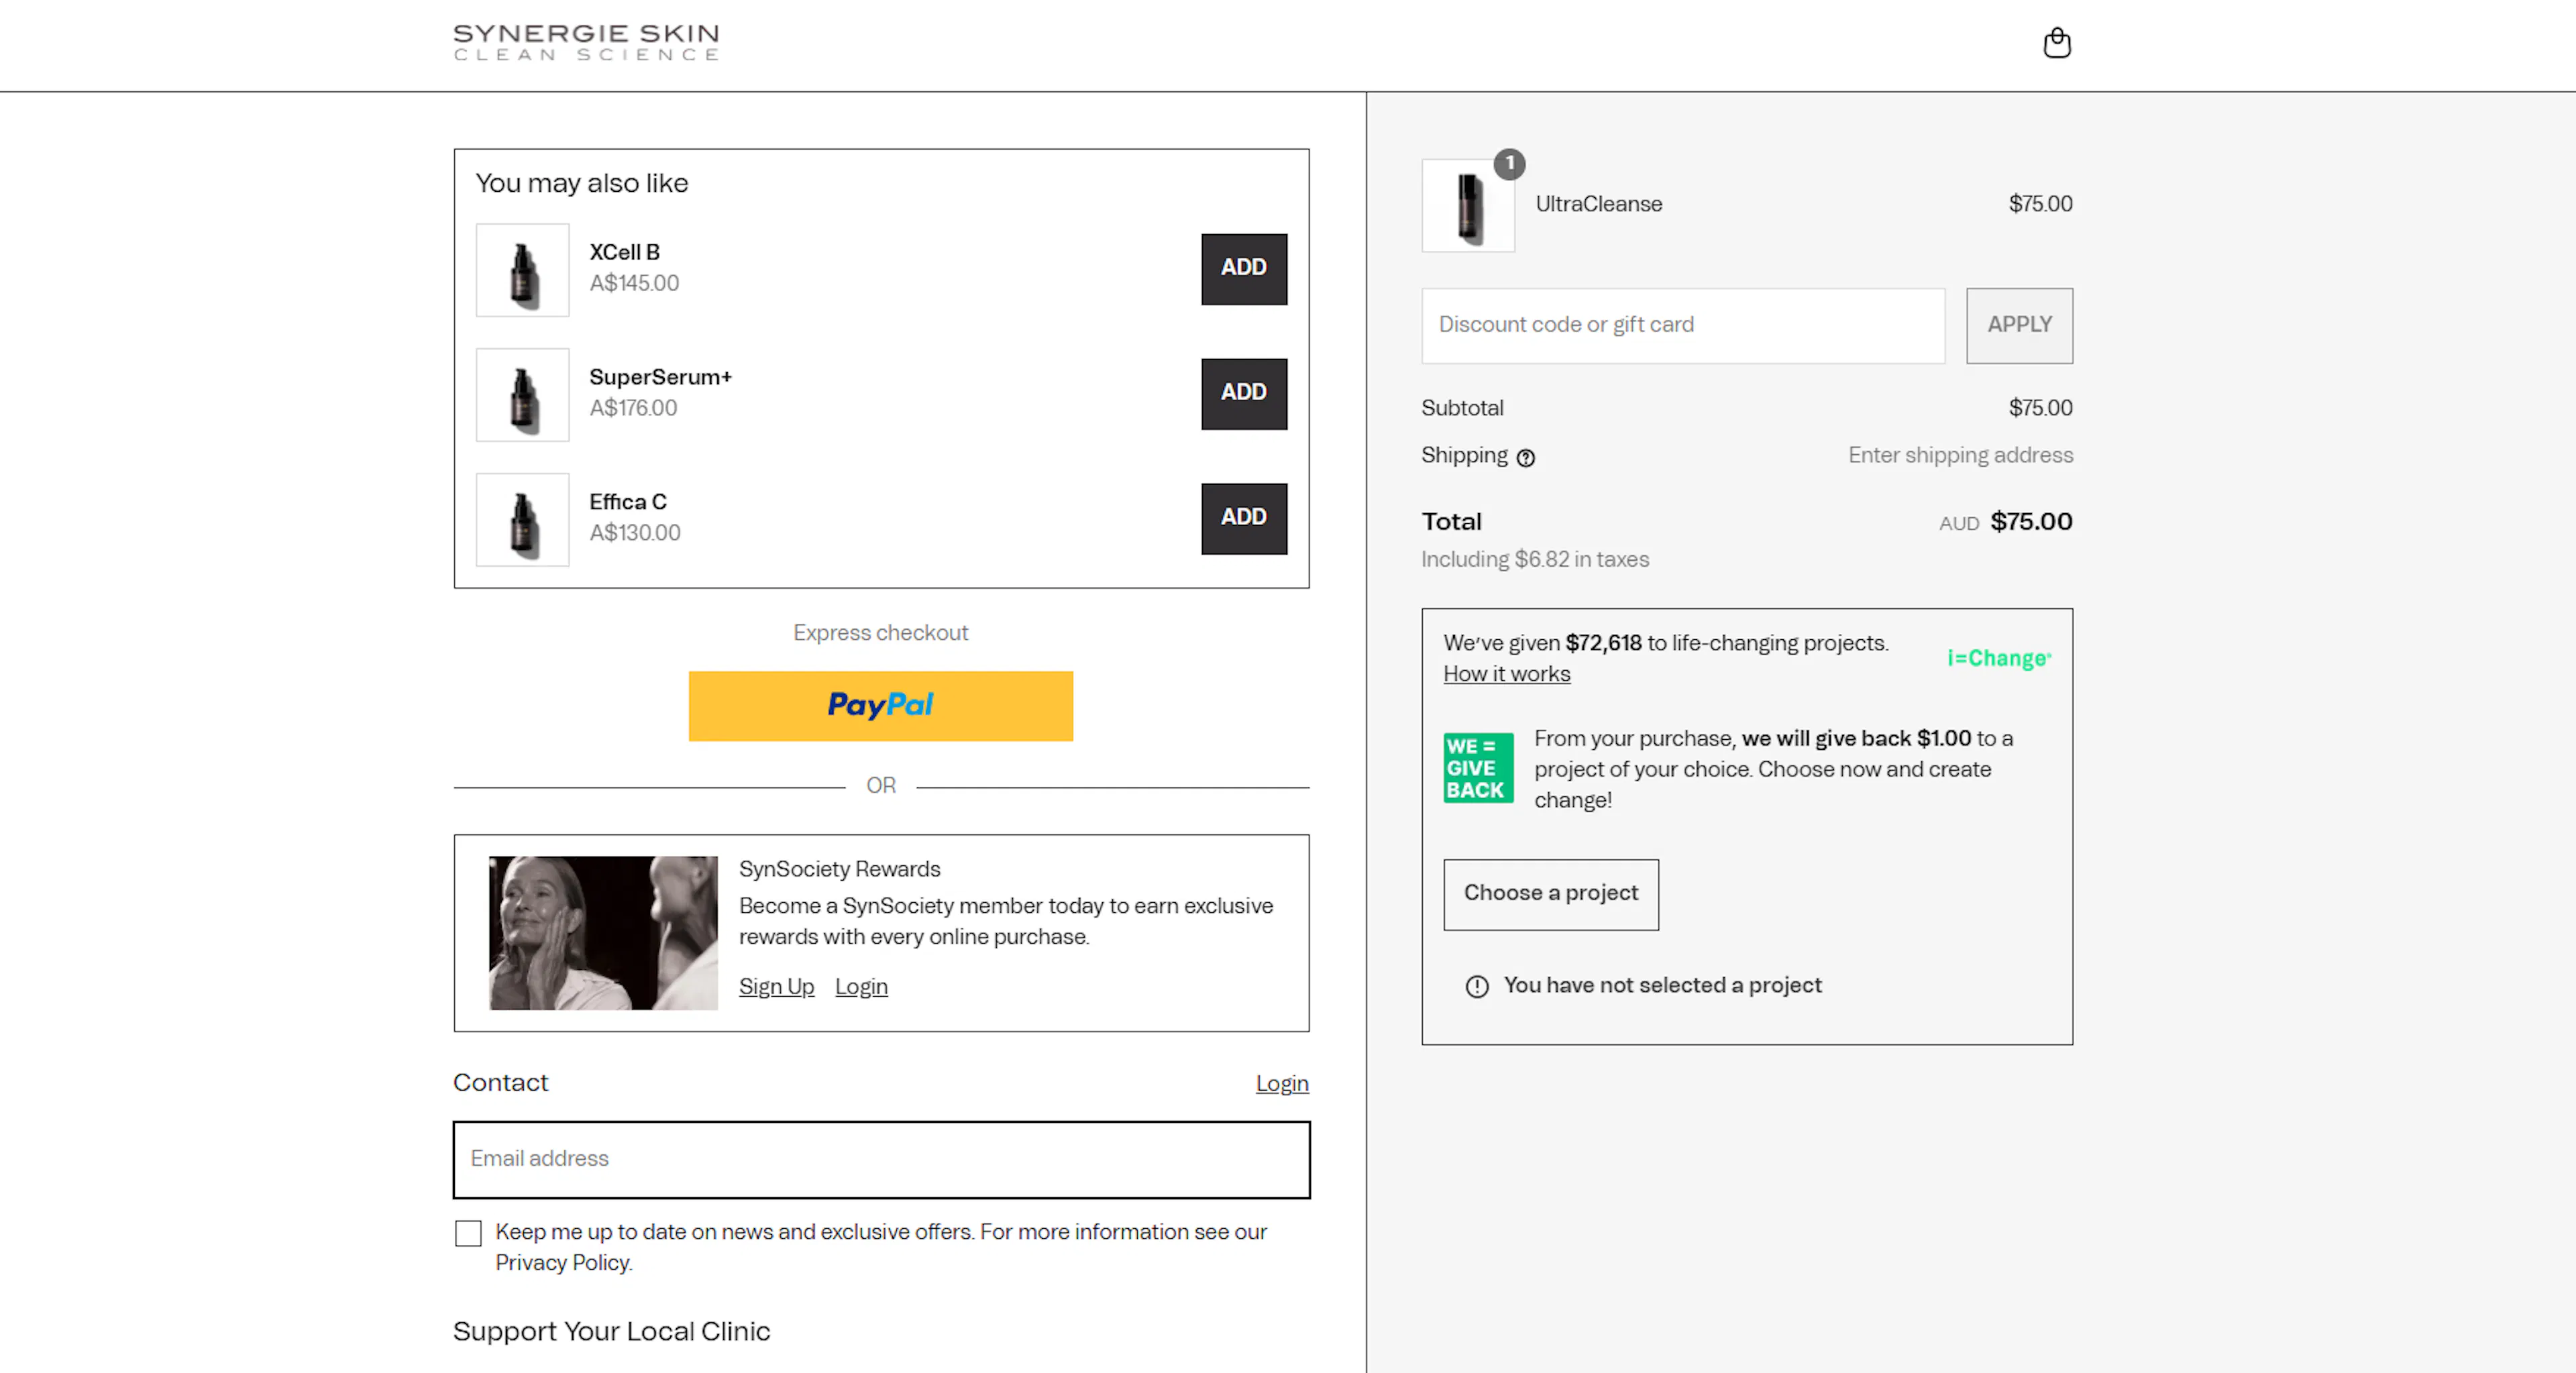This screenshot has height=1373, width=2576.
Task: Click the Total label
Action: tap(1451, 522)
